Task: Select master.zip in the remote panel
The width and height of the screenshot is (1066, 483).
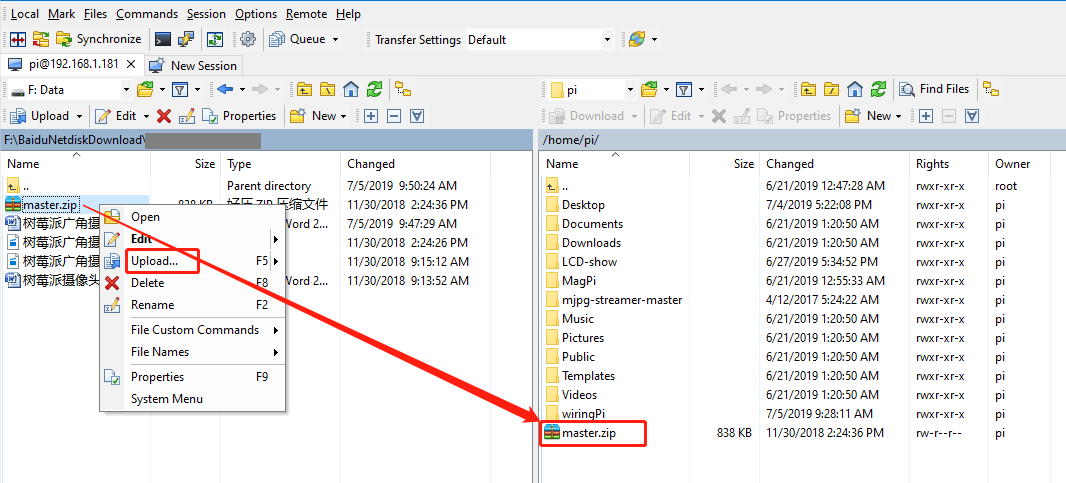Action: (589, 433)
